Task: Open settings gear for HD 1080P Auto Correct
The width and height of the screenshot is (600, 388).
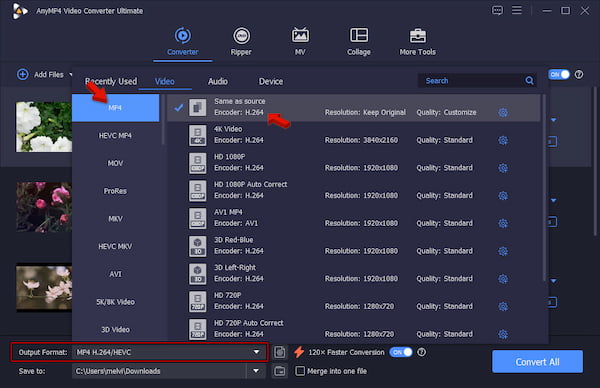Action: tap(503, 196)
